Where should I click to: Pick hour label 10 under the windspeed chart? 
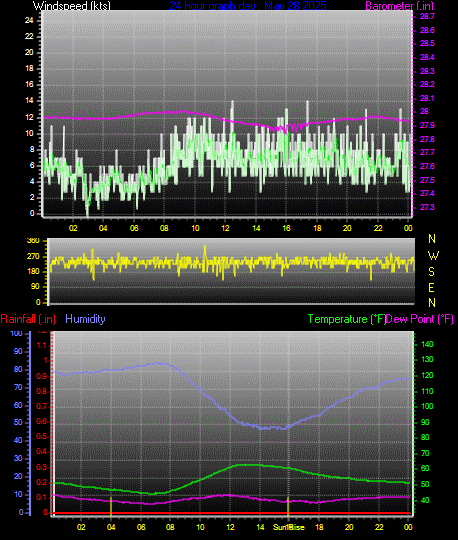[x=195, y=228]
